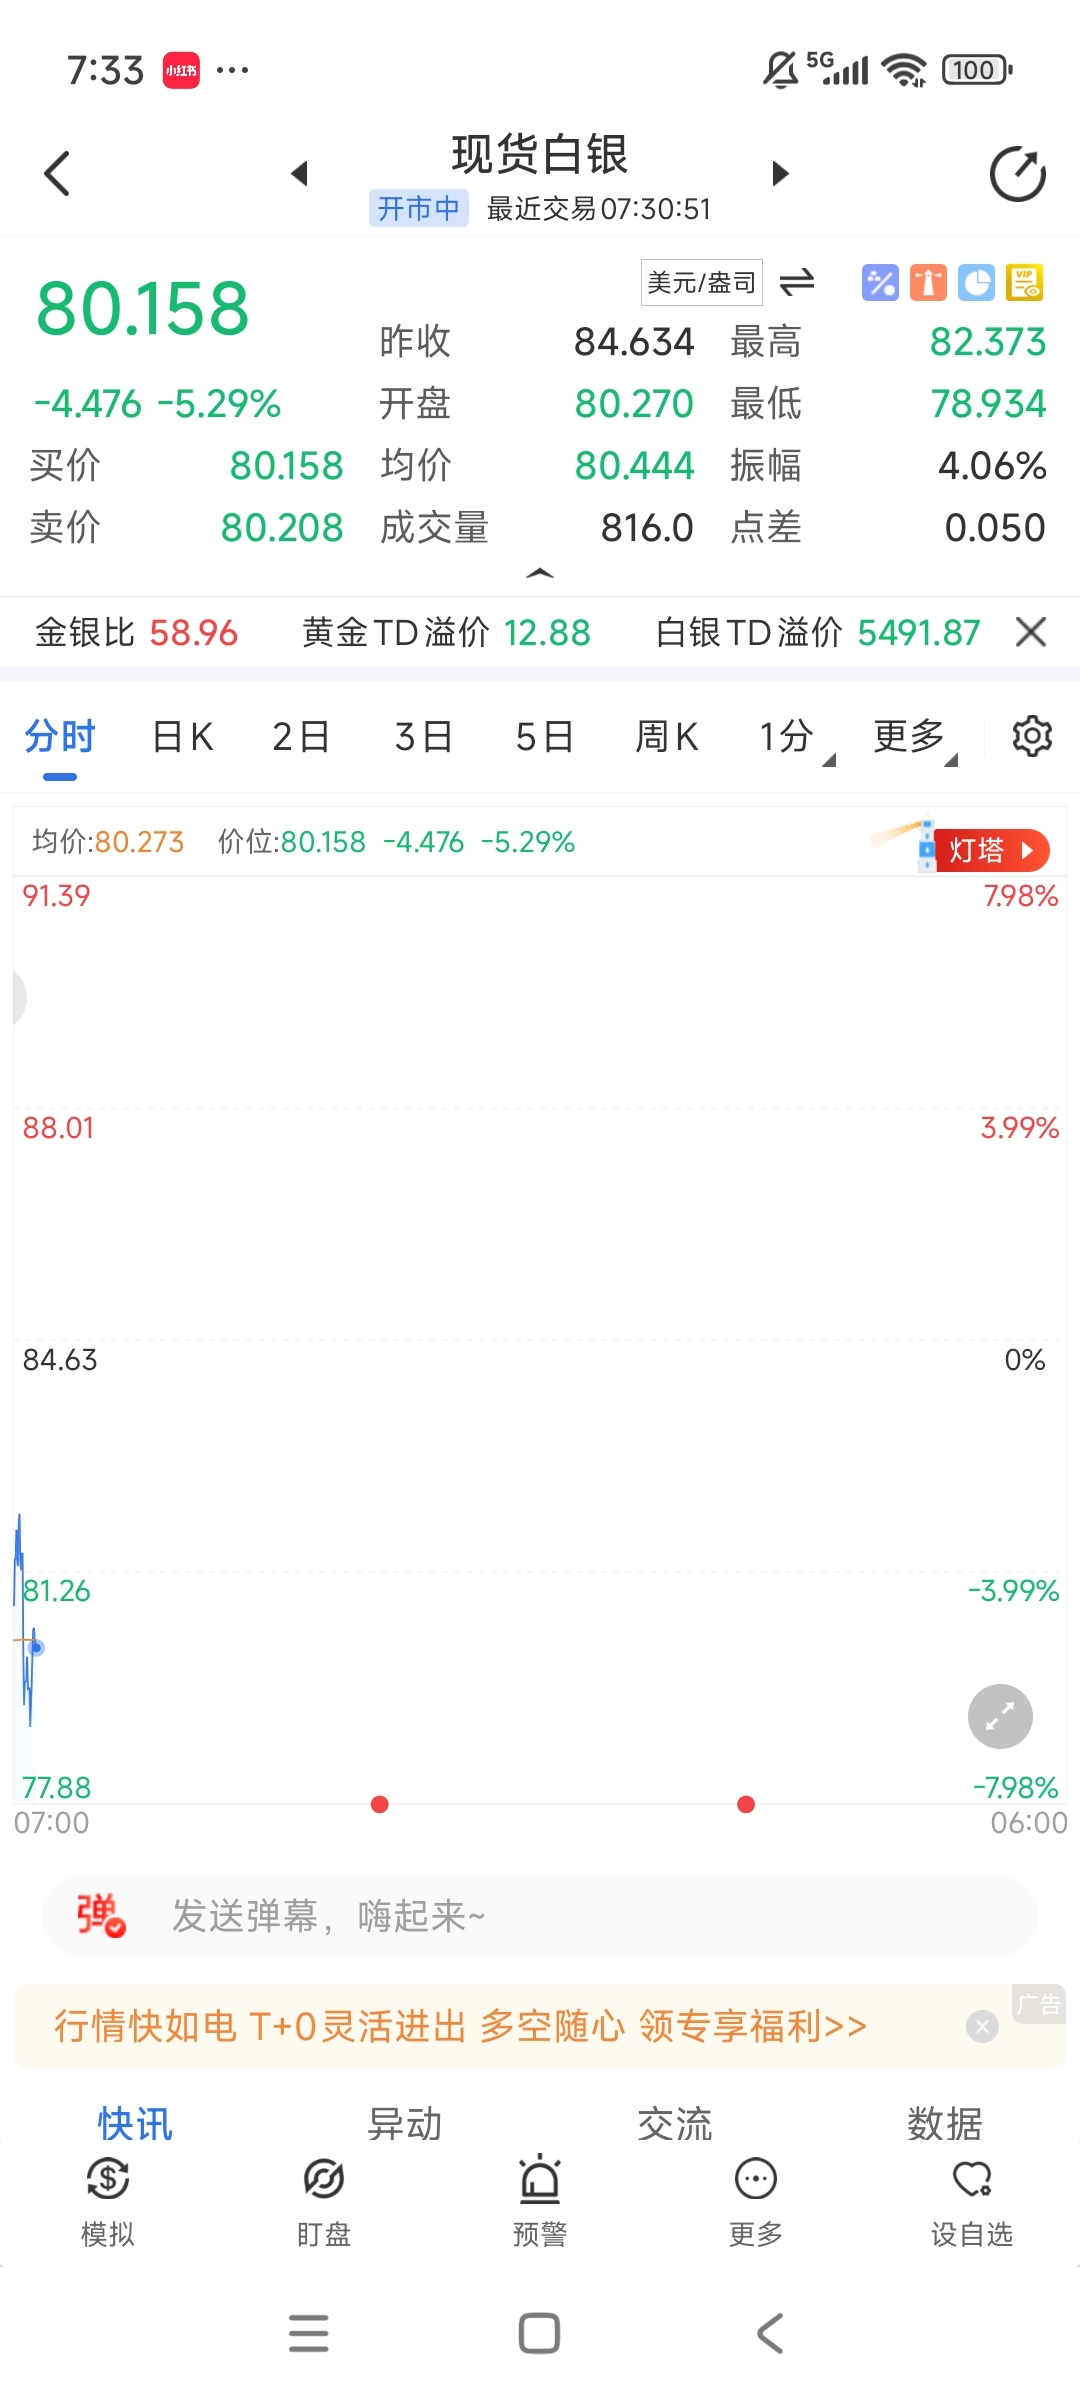Open the purple percent calculator icon
This screenshot has height=2400, width=1080.
point(880,283)
